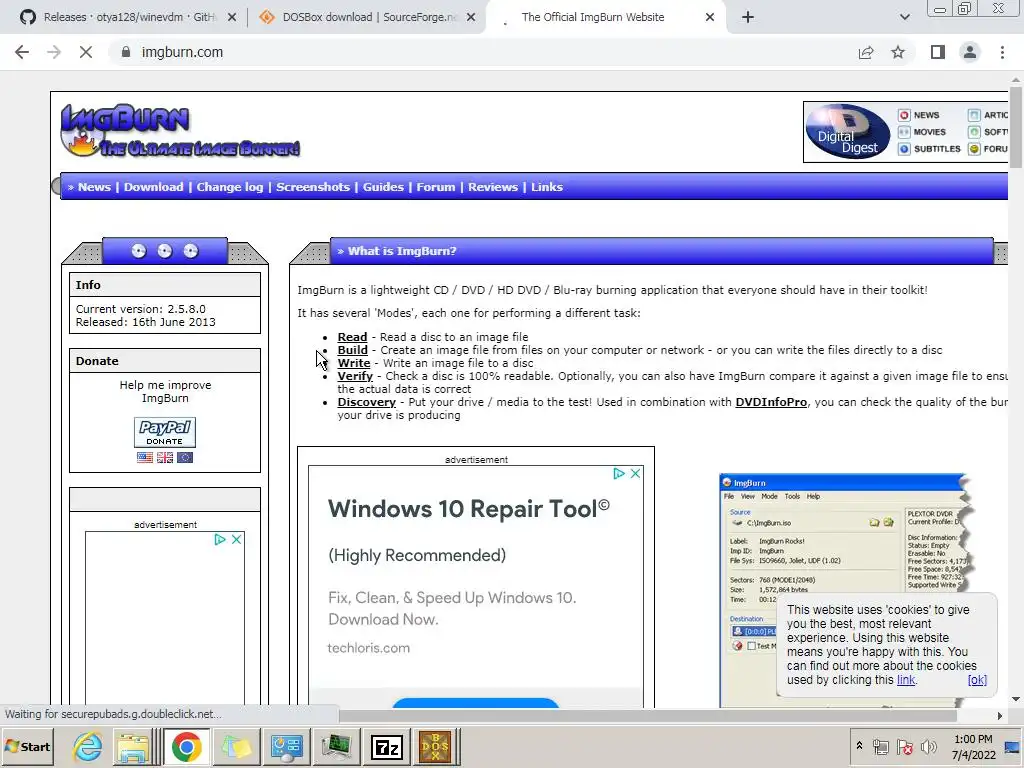
Task: Open the News navigation link
Action: click(x=94, y=187)
